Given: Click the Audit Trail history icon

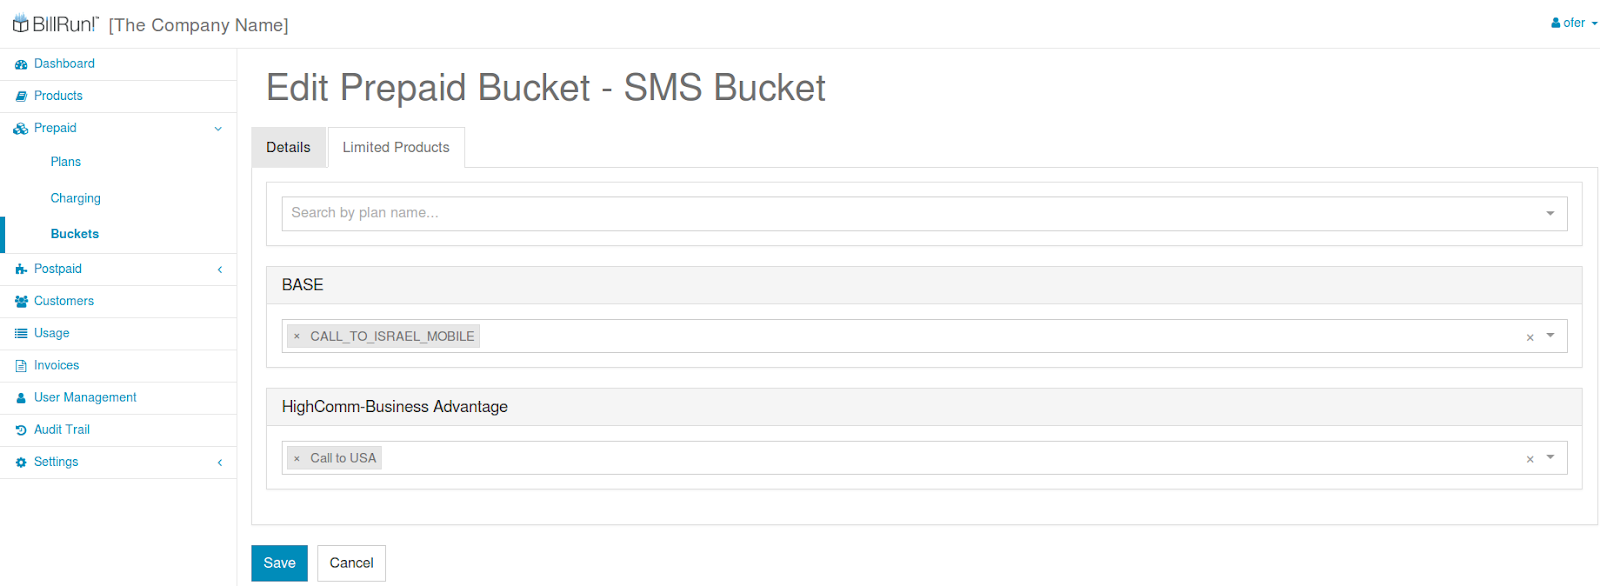Looking at the screenshot, I should (x=21, y=430).
